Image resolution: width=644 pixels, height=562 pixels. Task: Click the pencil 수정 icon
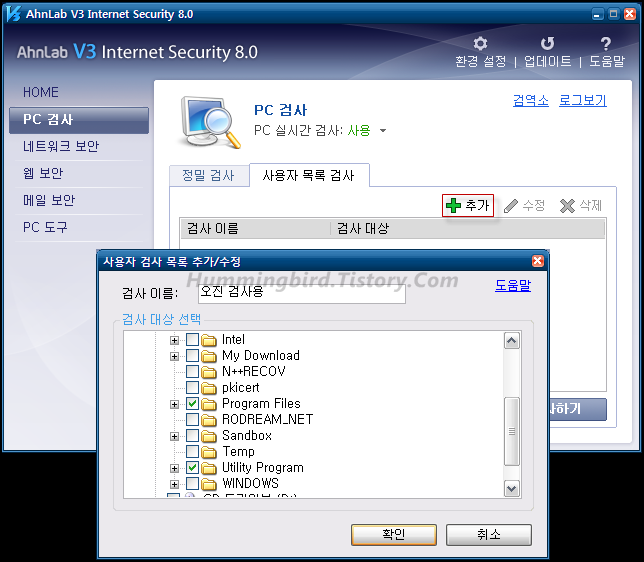tap(511, 206)
